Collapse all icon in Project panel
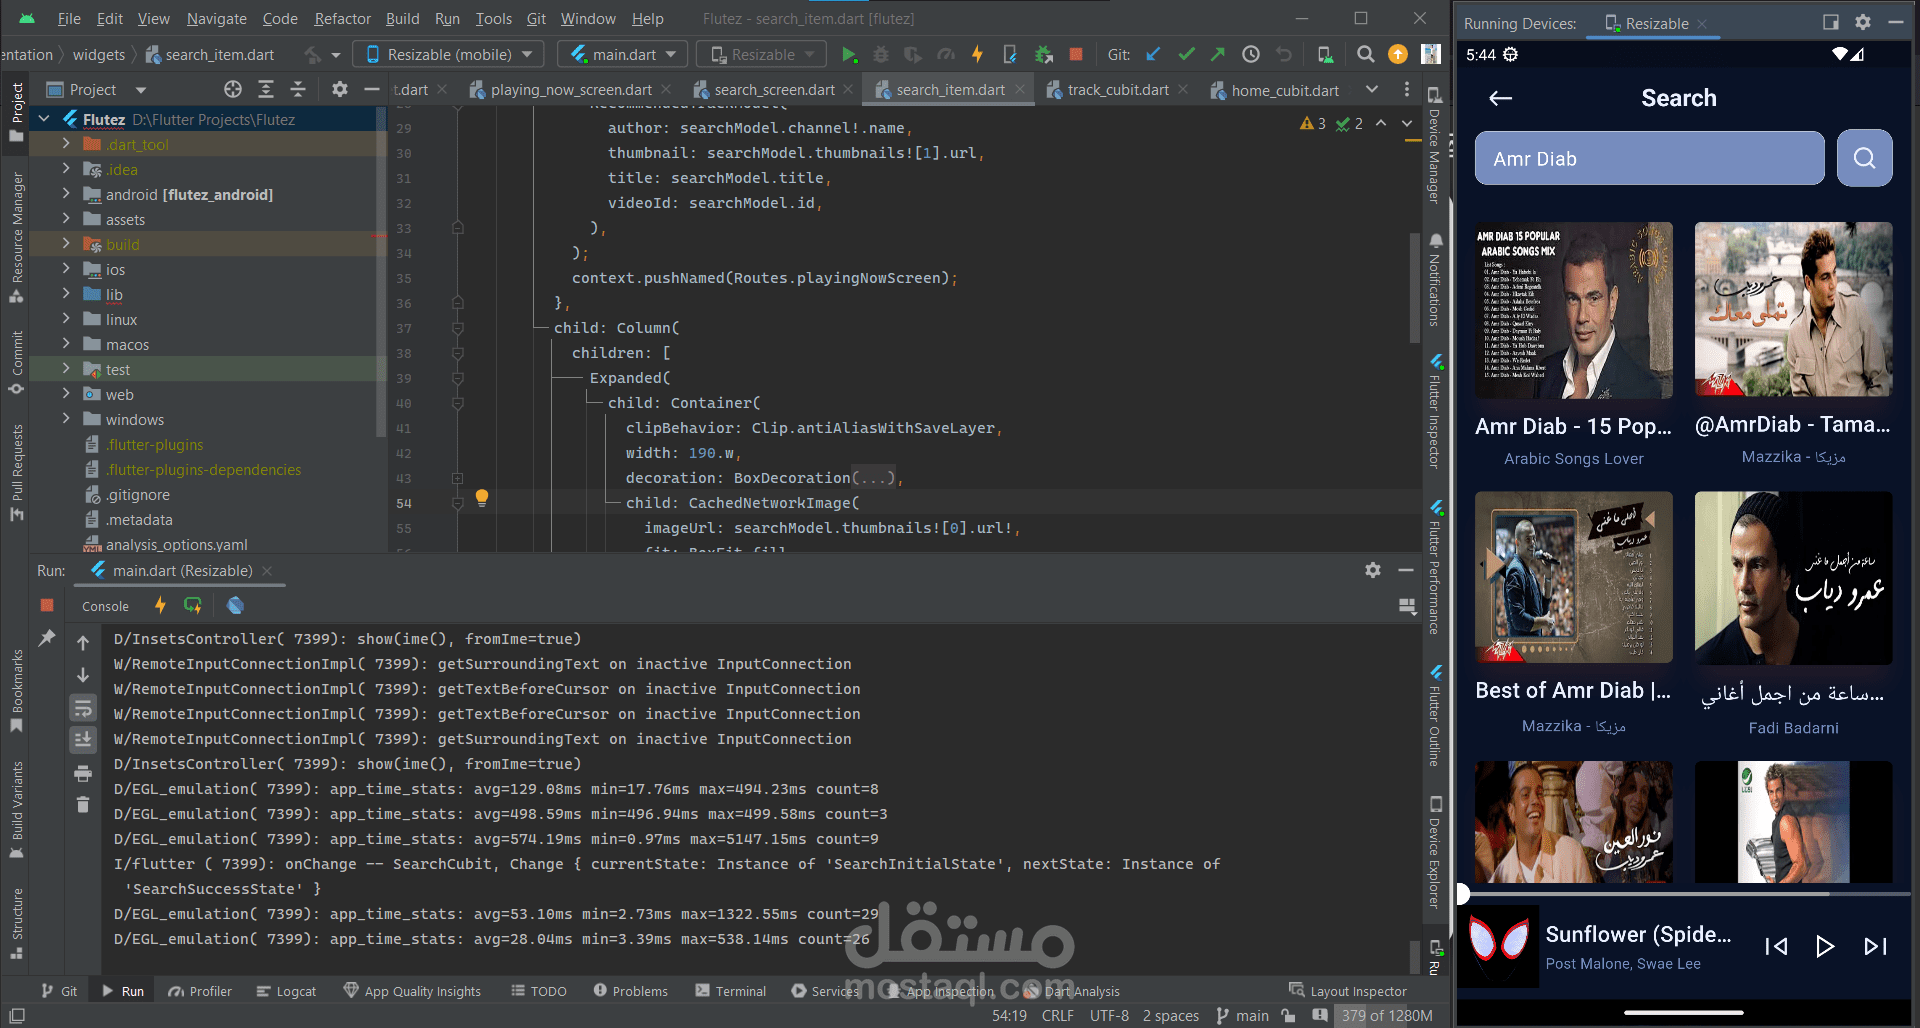 tap(298, 90)
